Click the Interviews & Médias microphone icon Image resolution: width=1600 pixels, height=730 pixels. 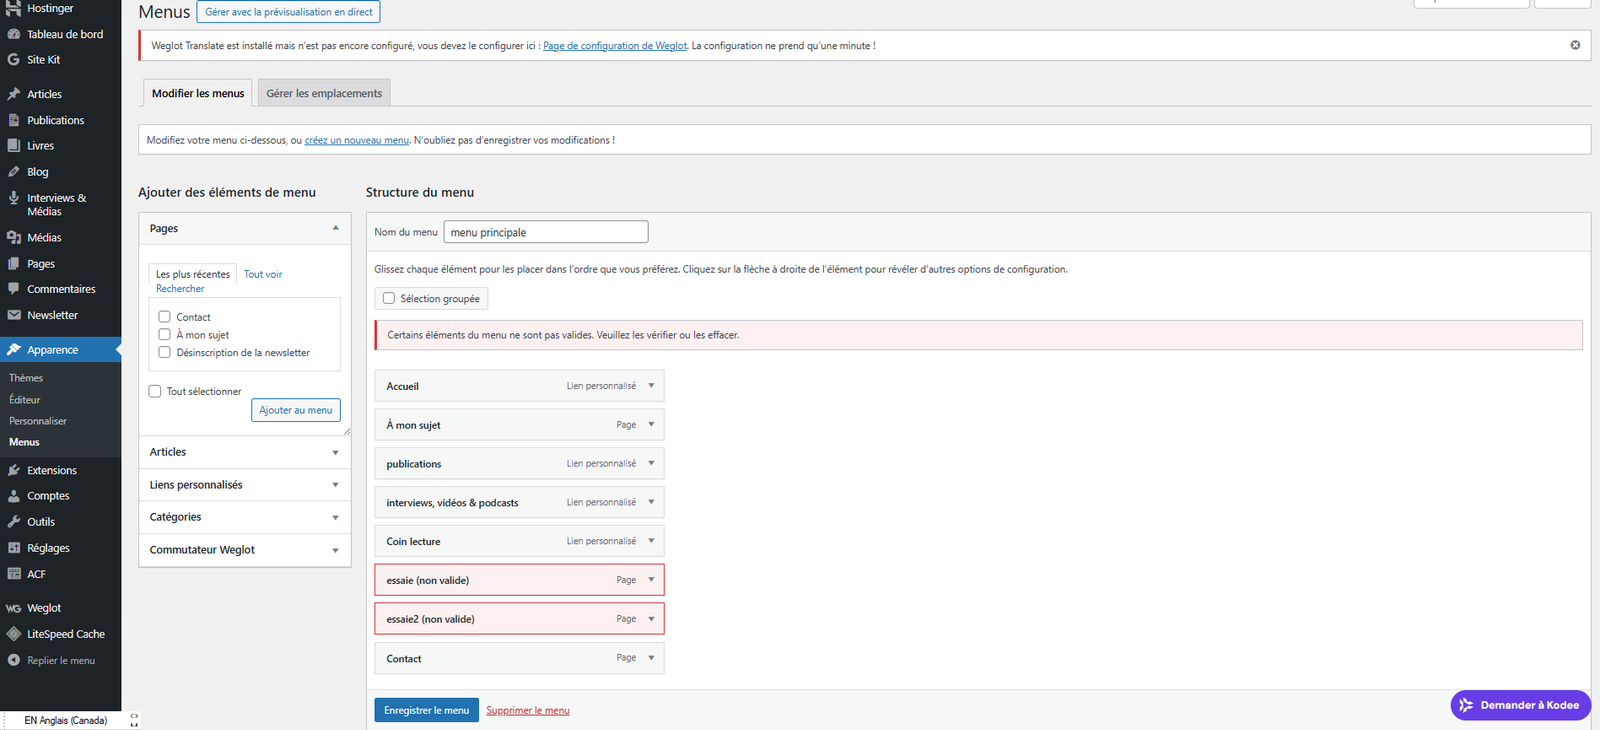coord(14,198)
